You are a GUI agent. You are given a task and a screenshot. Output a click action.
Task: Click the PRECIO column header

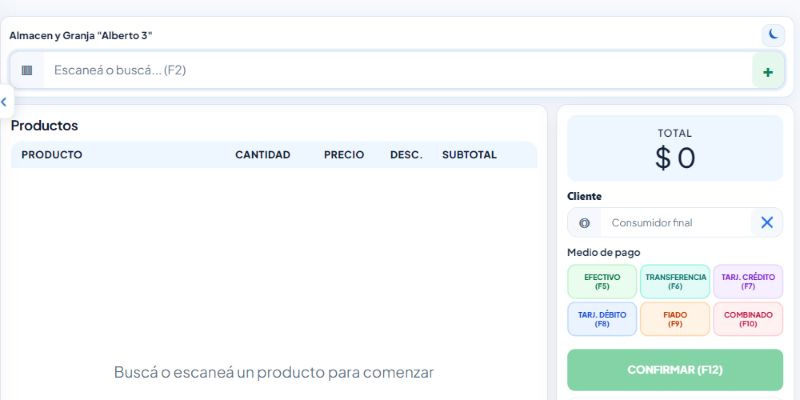[x=344, y=155]
